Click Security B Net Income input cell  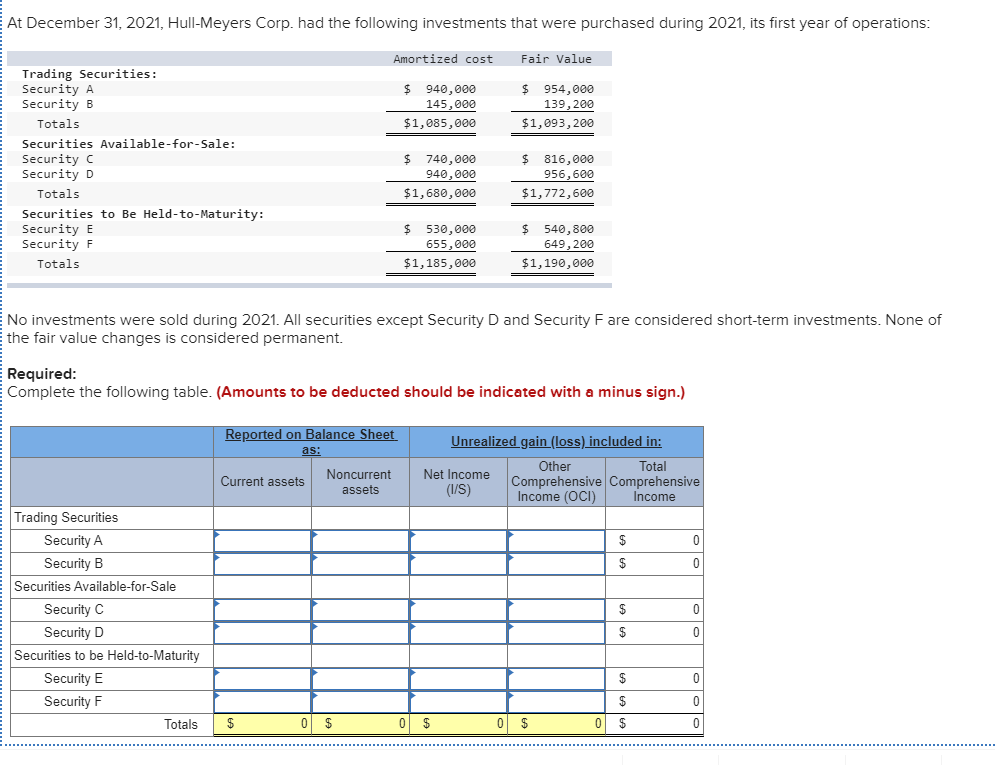[x=458, y=563]
